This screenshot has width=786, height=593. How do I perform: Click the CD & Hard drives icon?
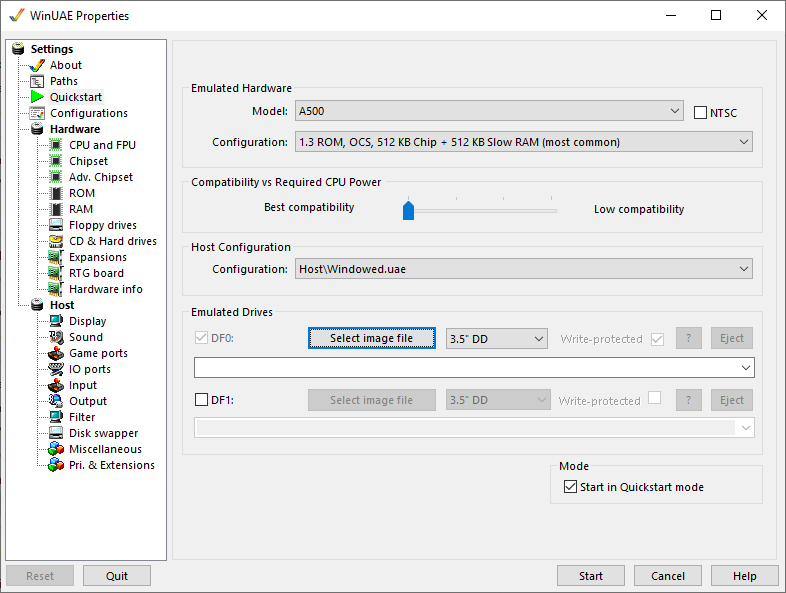click(56, 241)
